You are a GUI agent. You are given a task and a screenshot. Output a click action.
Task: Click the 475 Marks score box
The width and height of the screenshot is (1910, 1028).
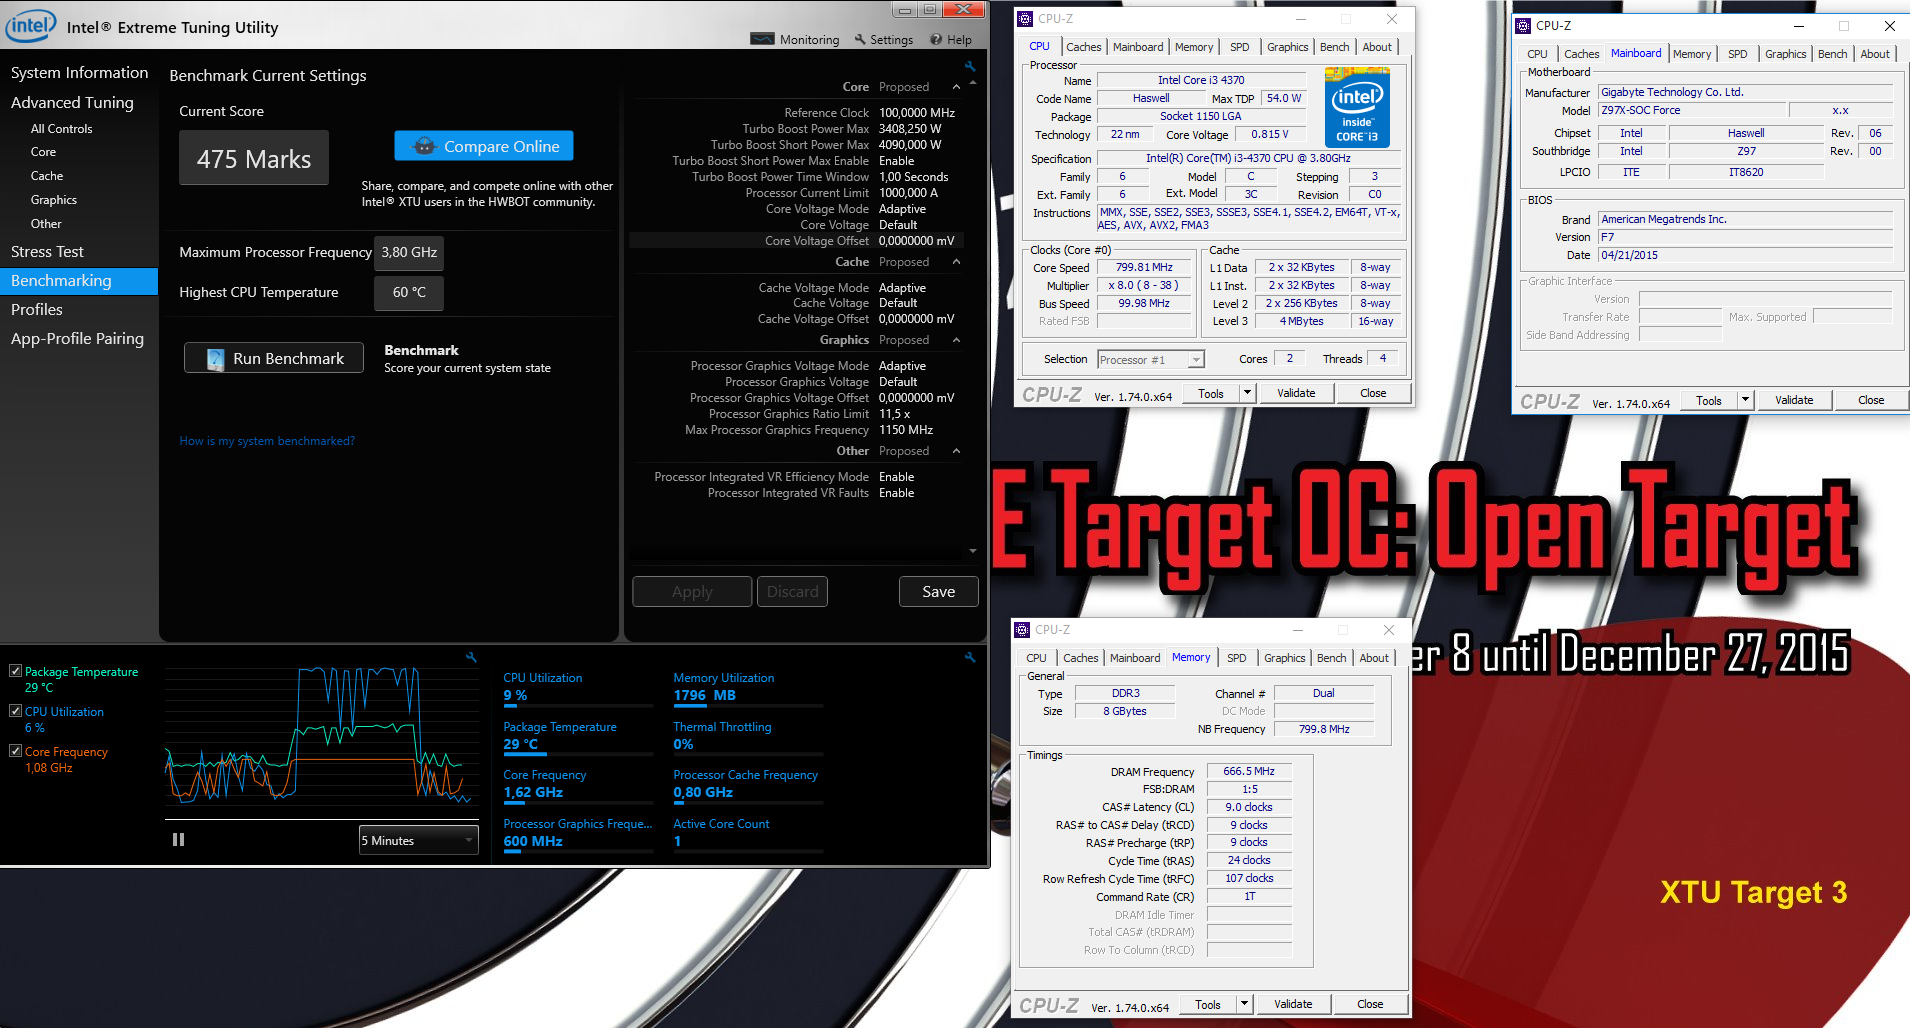(254, 158)
